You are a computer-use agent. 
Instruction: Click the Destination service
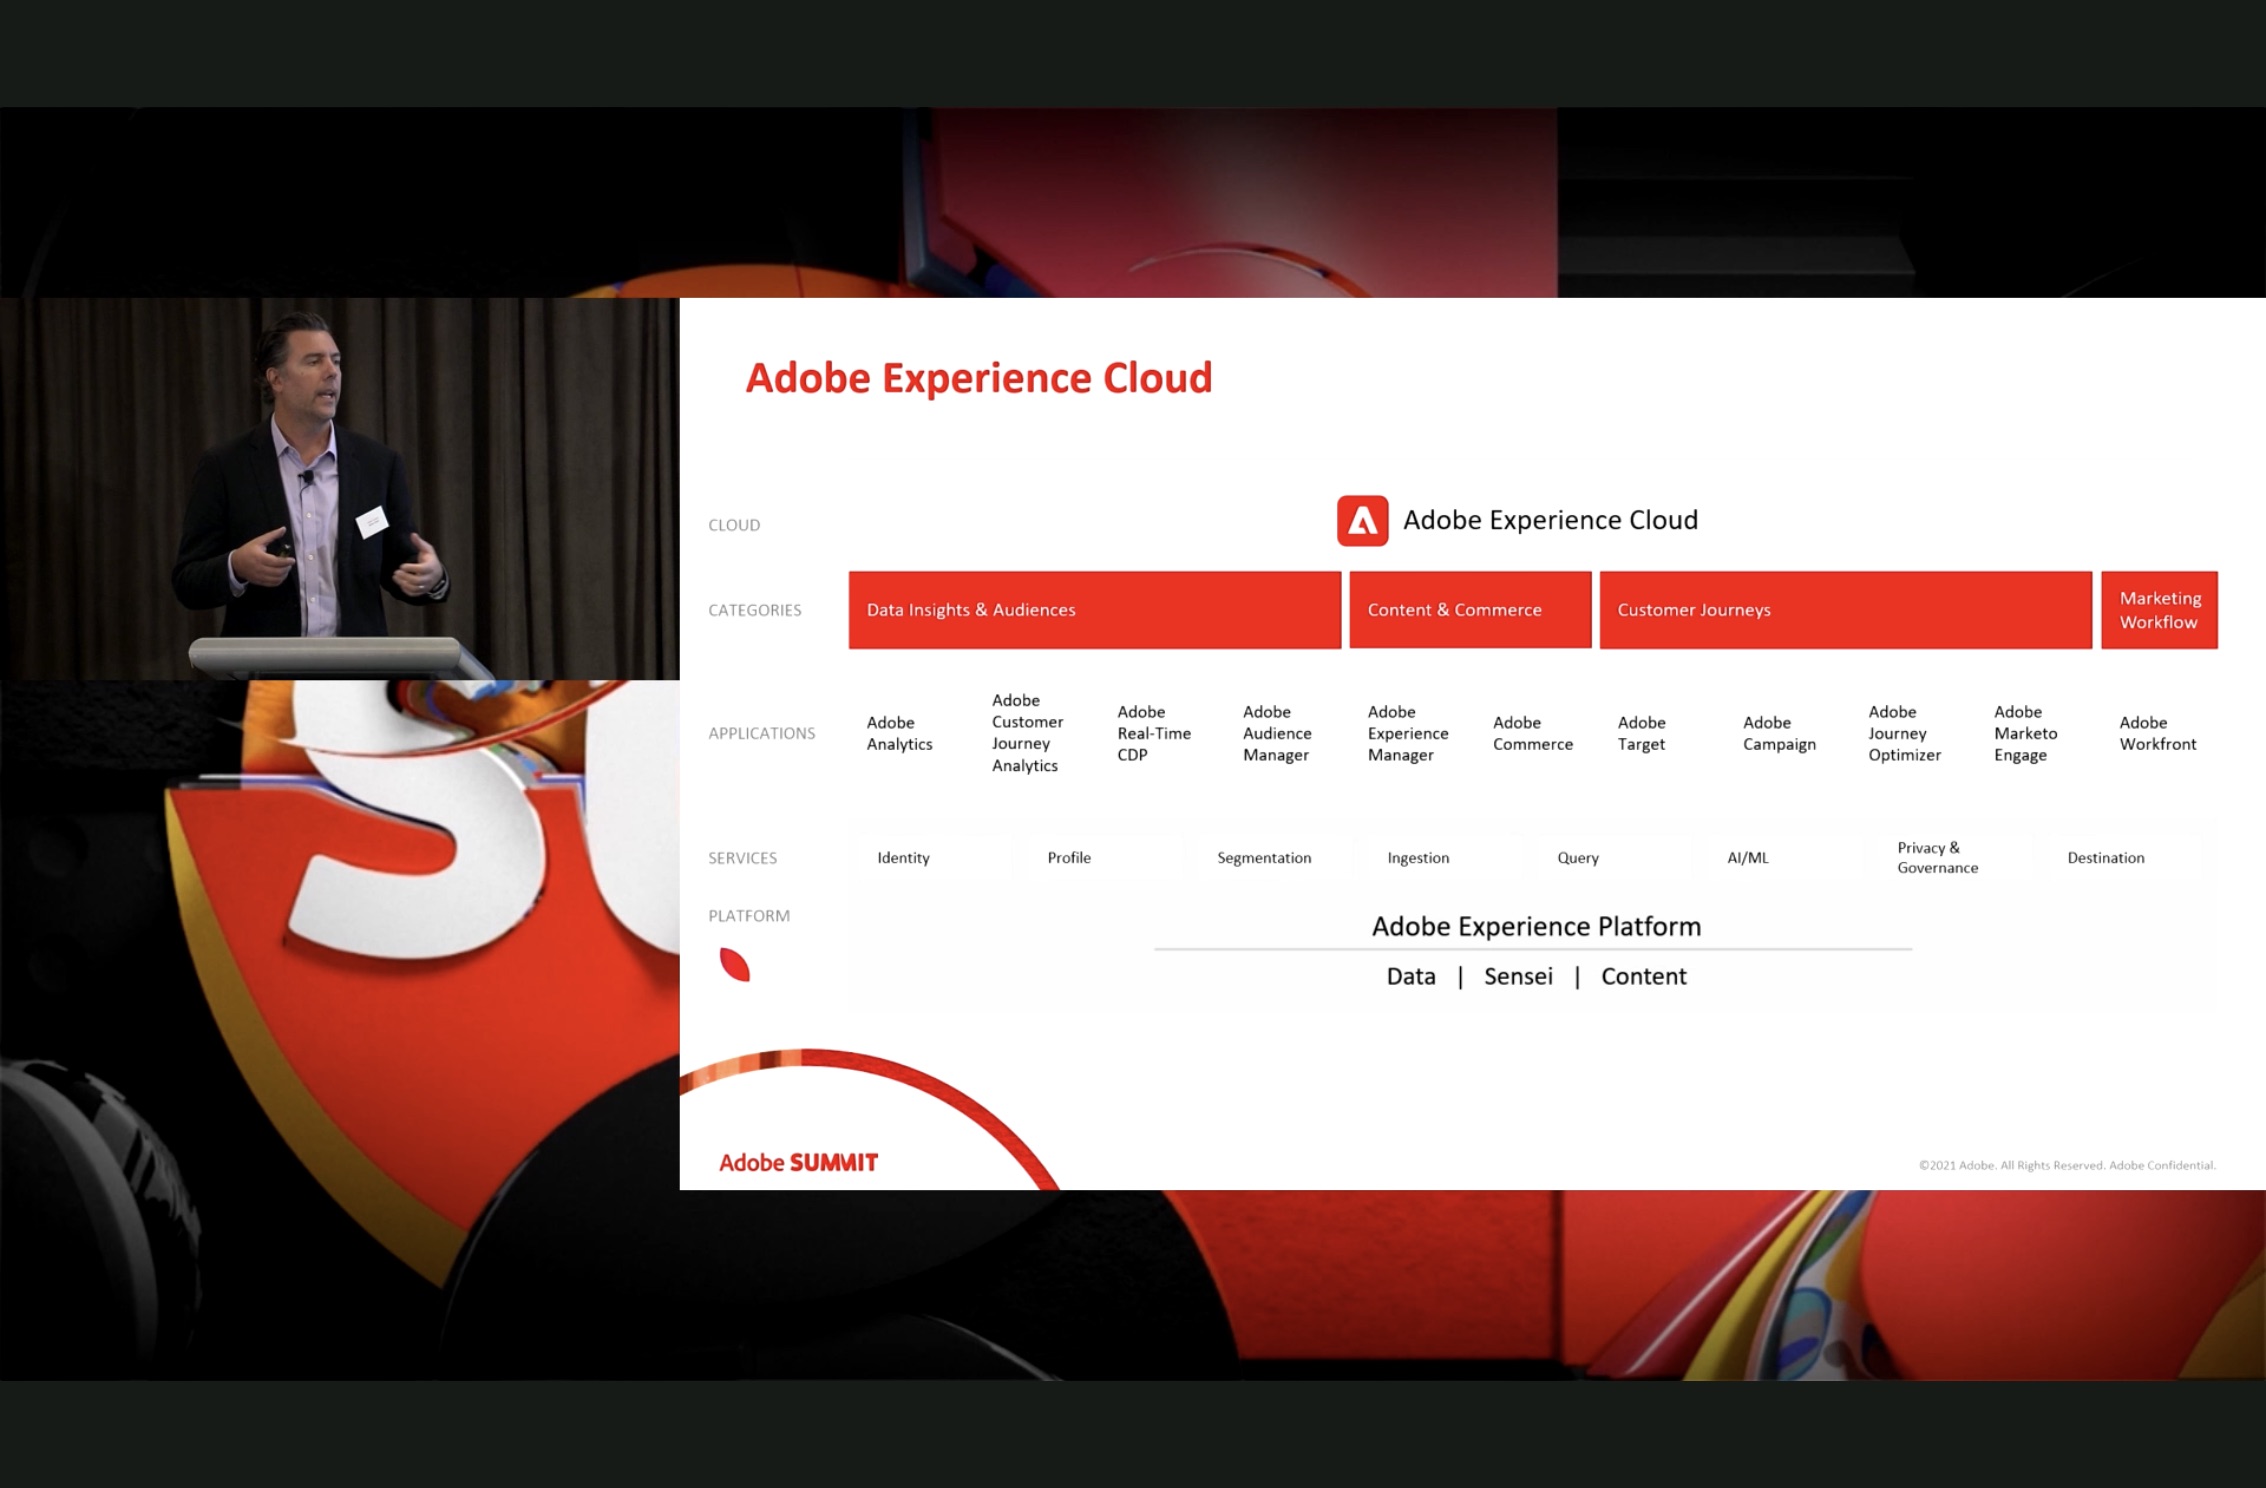2106,858
